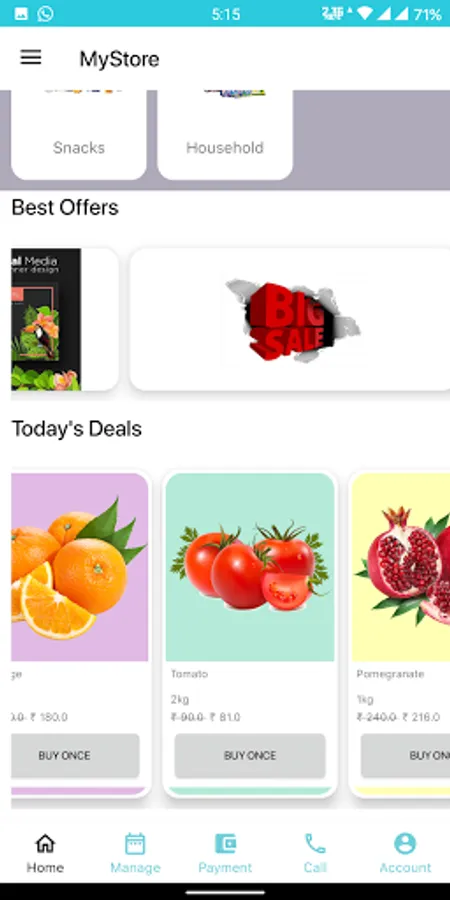
Task: View the Big Sale offer banner
Action: click(x=290, y=320)
